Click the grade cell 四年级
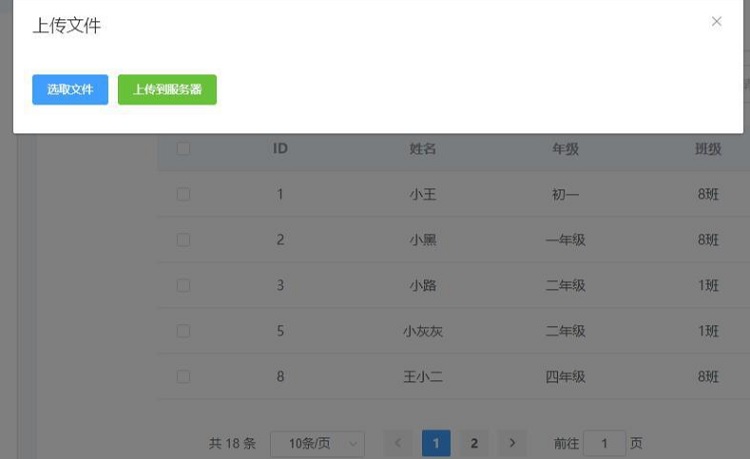750x459 pixels. 565,377
